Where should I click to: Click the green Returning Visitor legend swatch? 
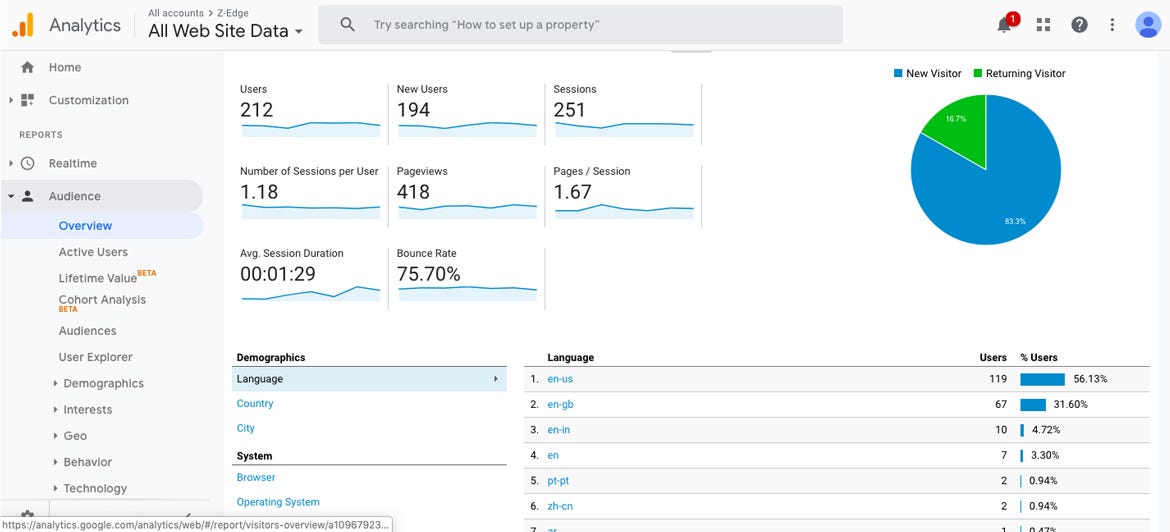pyautogui.click(x=977, y=73)
